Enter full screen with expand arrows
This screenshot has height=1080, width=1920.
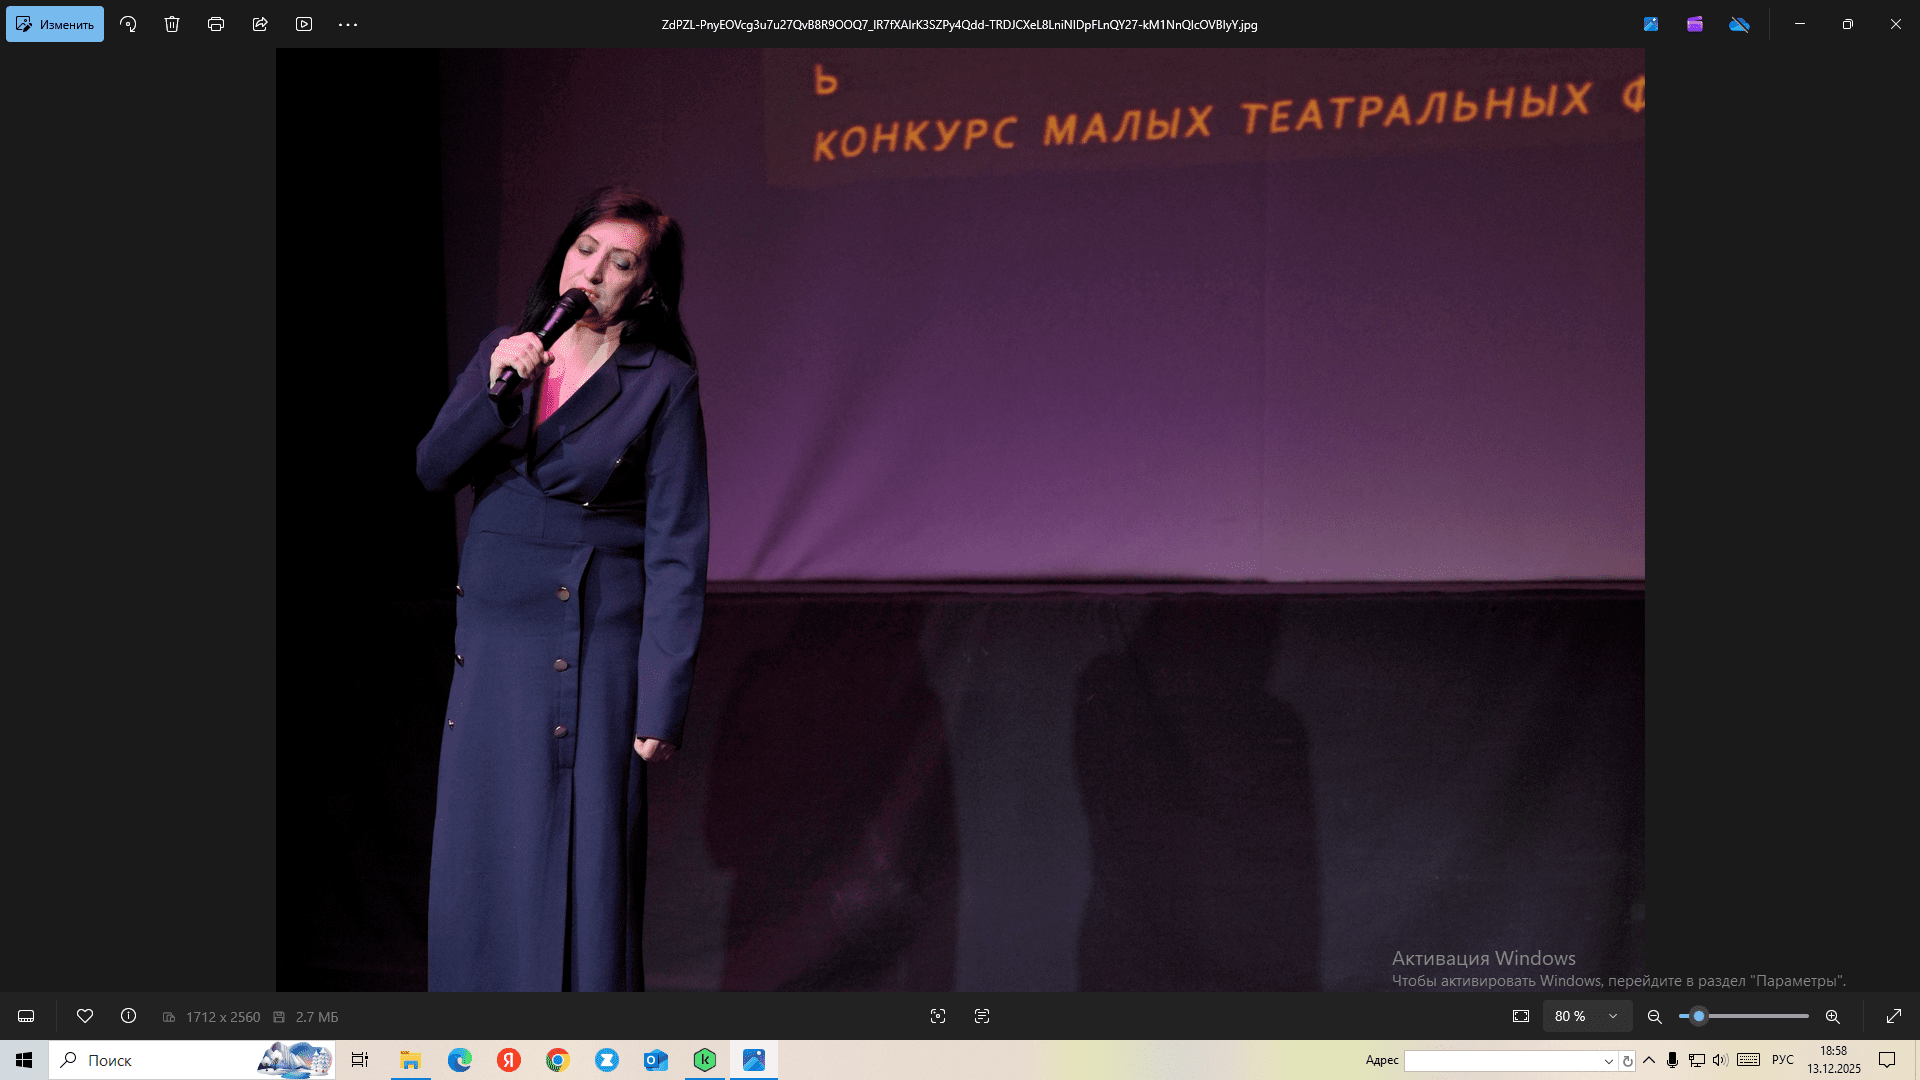[1893, 1016]
